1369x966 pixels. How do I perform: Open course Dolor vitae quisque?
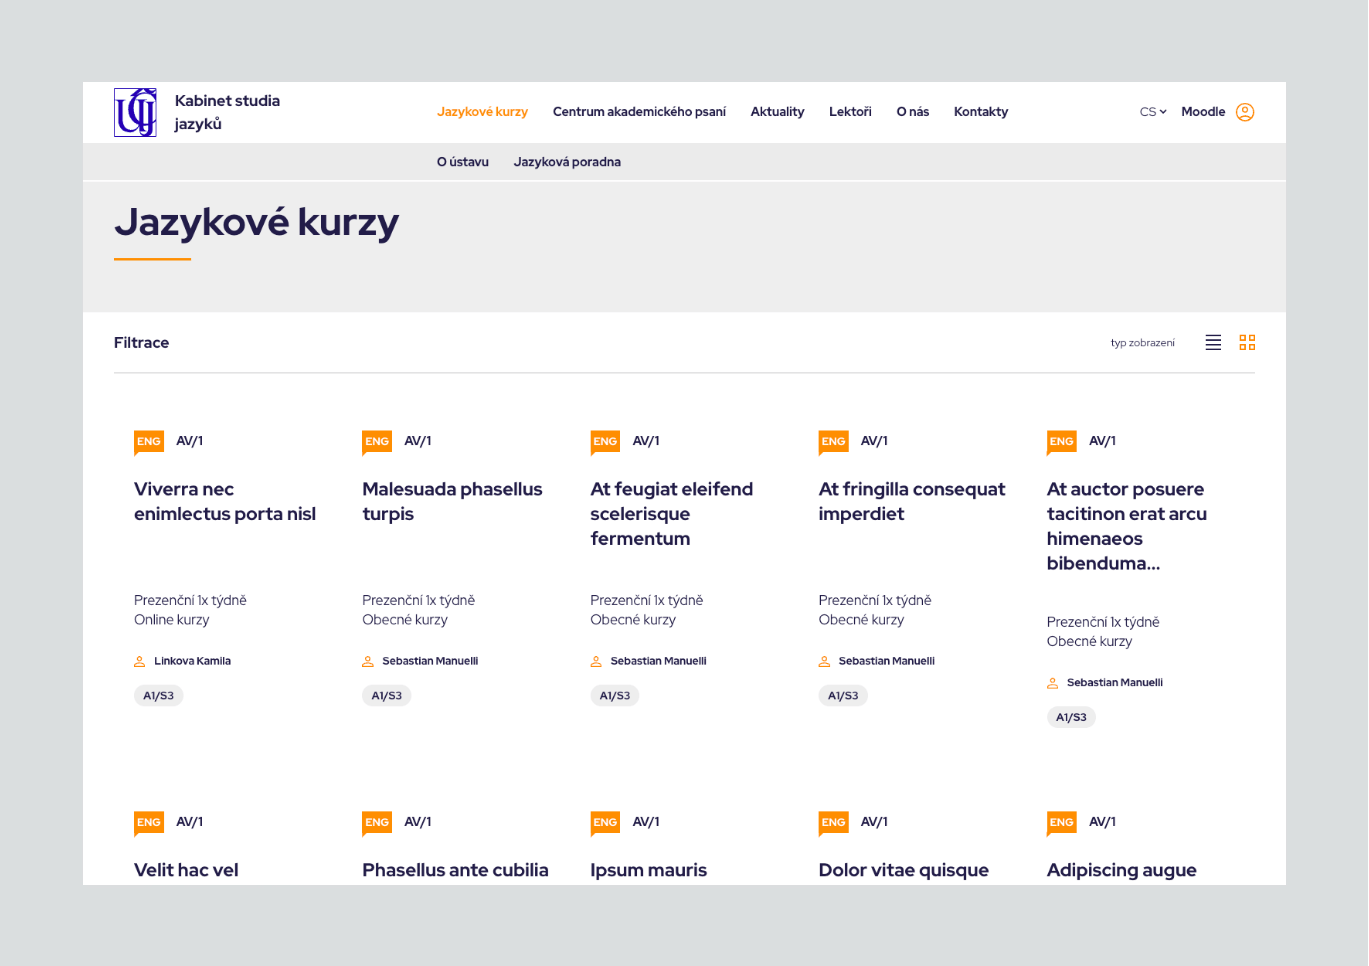coord(904,870)
